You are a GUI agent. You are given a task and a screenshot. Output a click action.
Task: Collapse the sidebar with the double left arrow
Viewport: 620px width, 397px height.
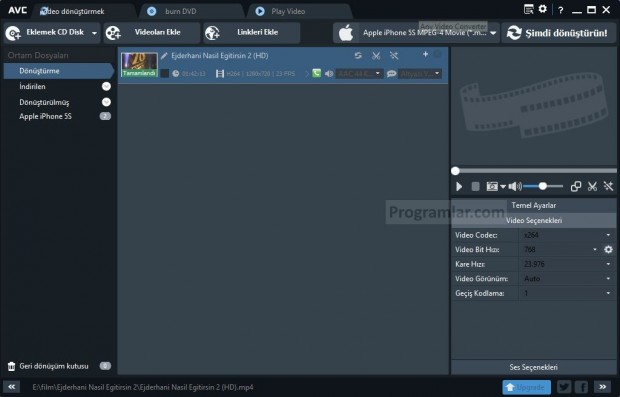tap(12, 387)
